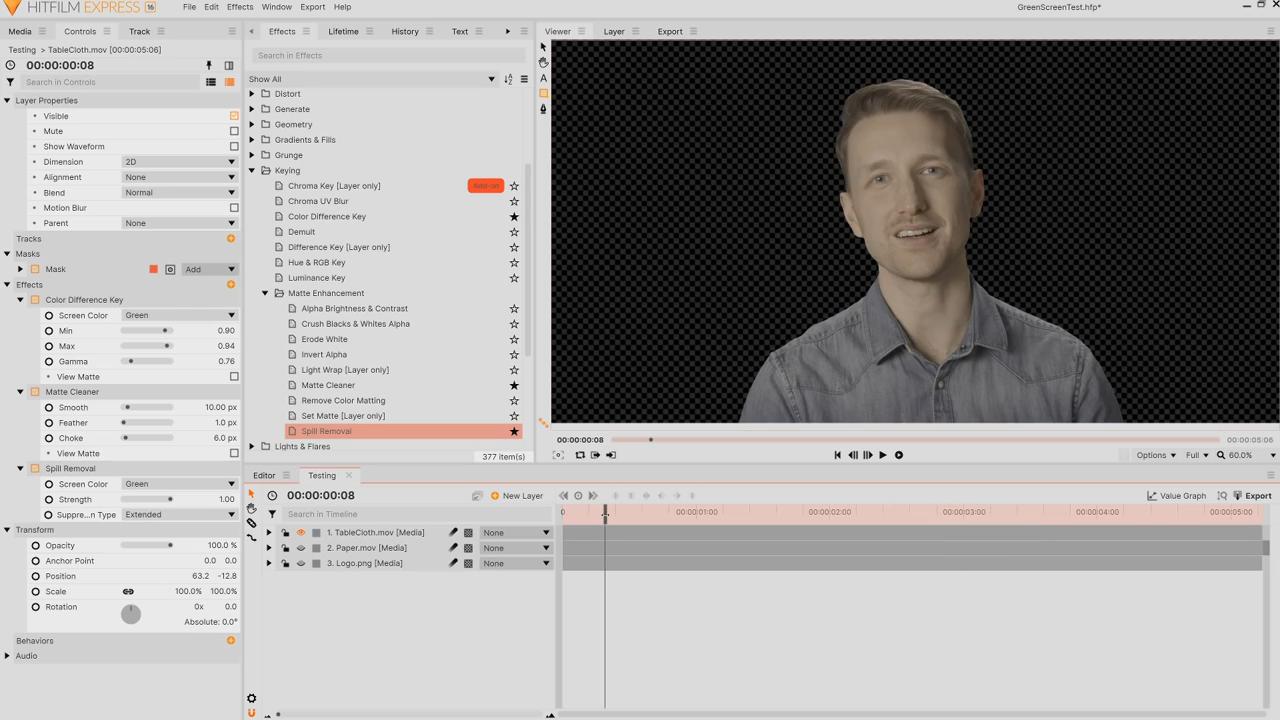Open the effects list options menu
Screen dimensions: 1280x720
tap(524, 79)
